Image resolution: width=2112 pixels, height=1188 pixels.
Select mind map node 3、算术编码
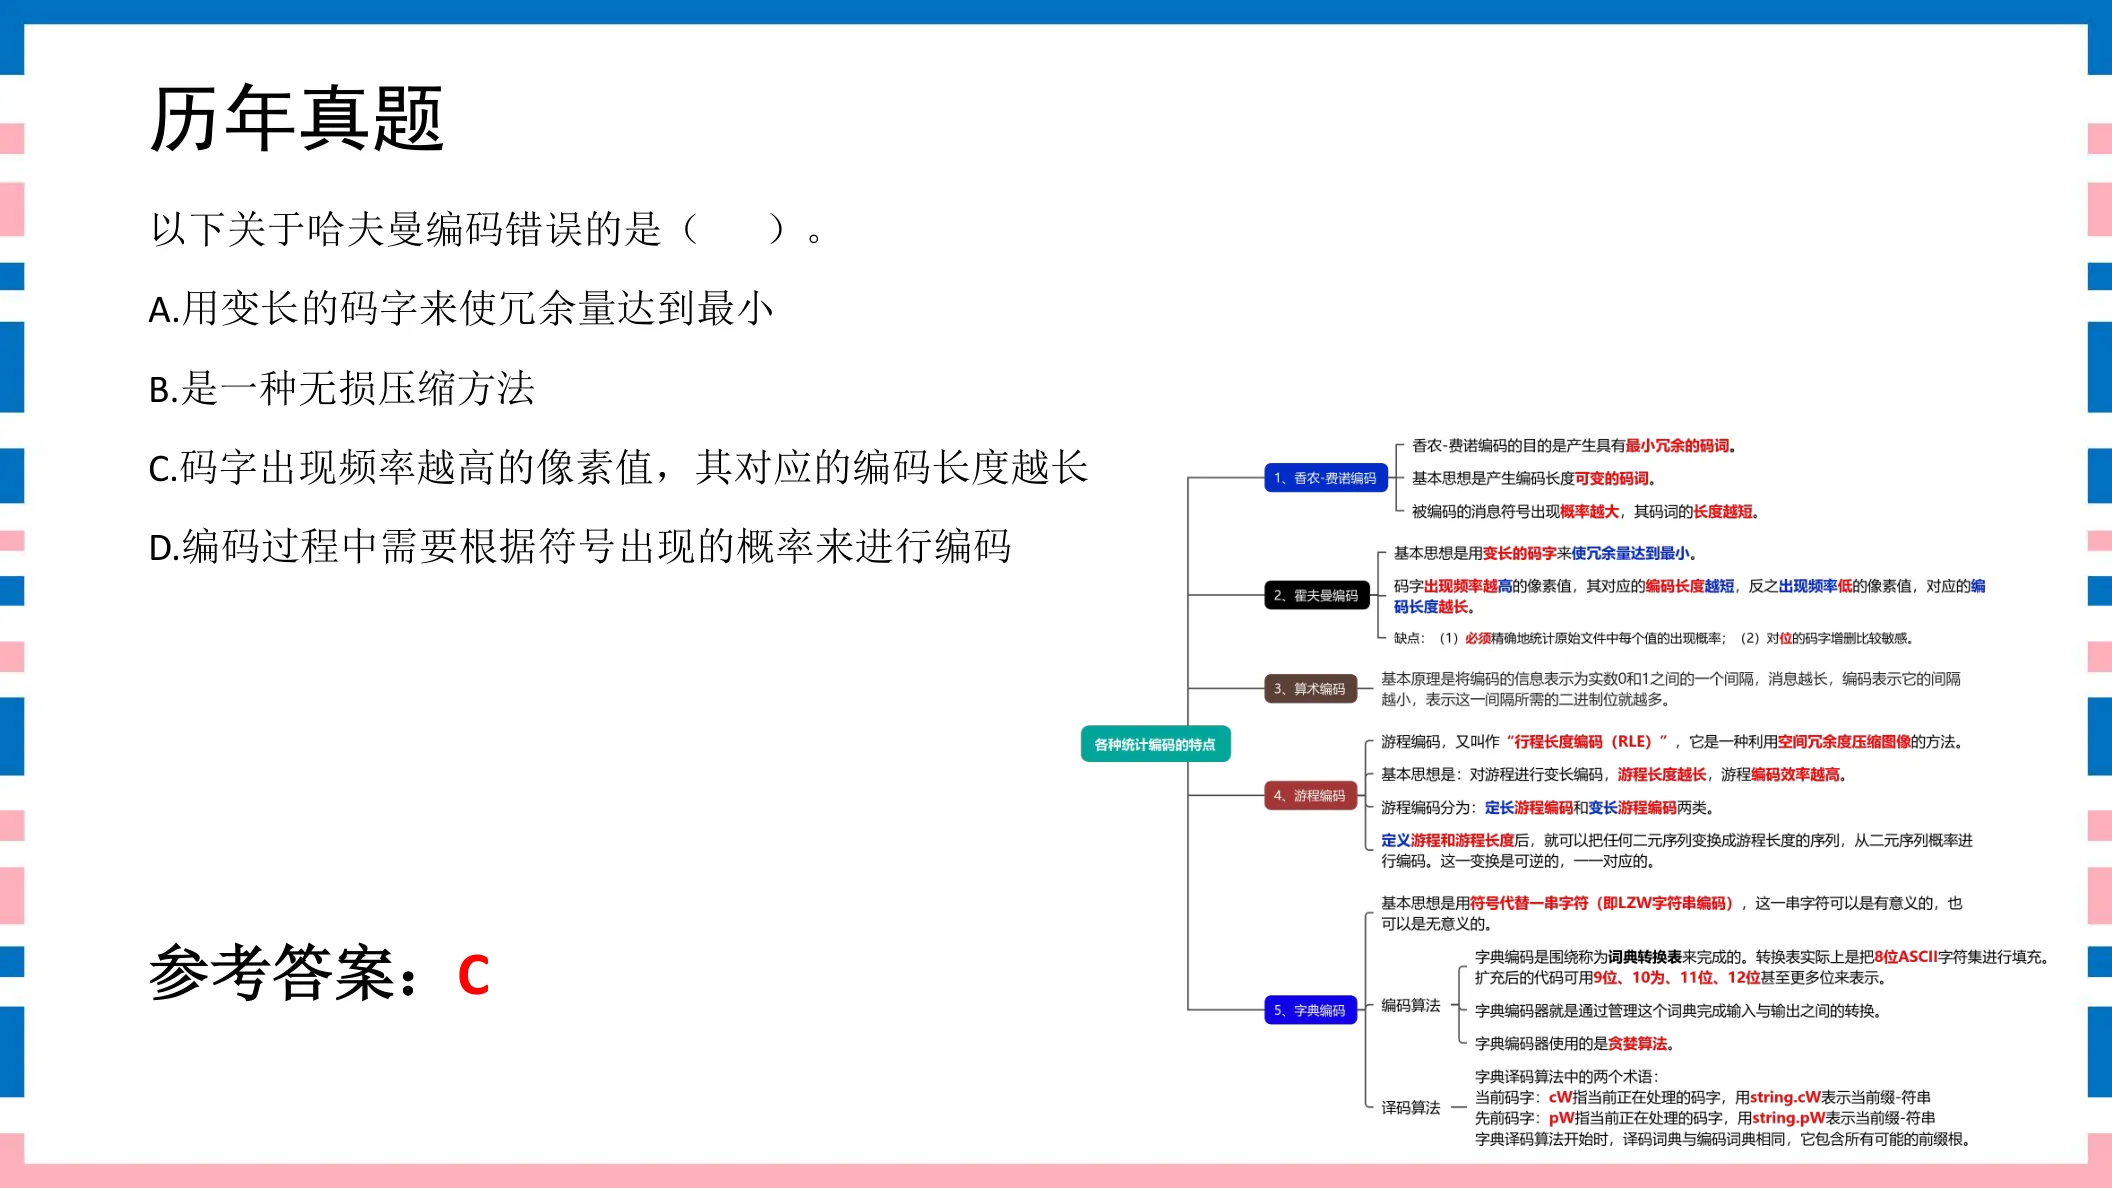(x=1310, y=689)
